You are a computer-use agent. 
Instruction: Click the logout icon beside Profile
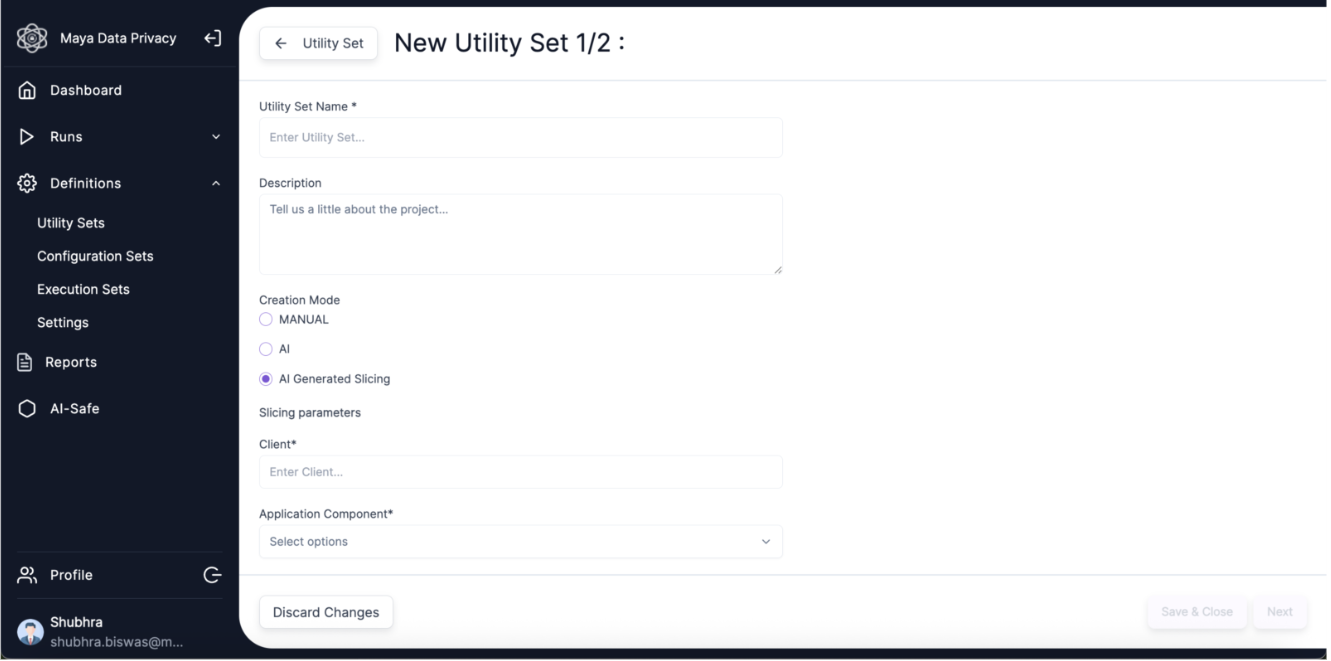pos(212,575)
